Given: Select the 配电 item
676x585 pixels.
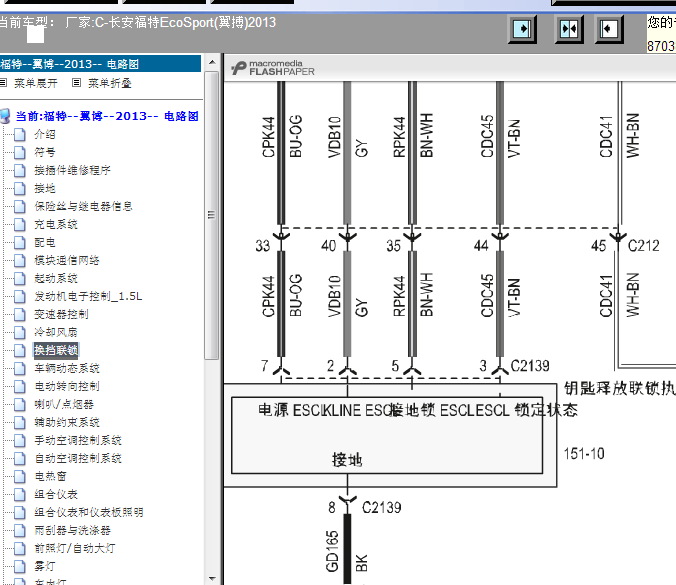Looking at the screenshot, I should pos(45,242).
